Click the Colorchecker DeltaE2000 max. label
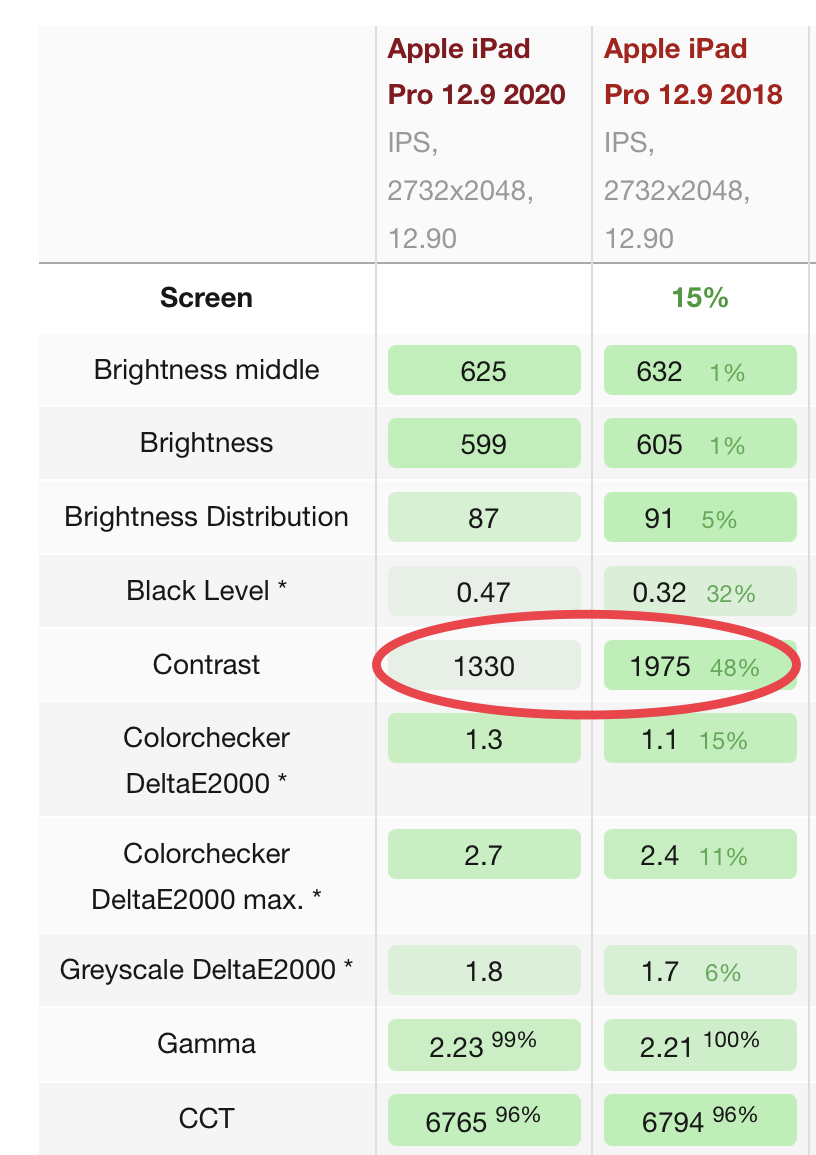 [206, 876]
